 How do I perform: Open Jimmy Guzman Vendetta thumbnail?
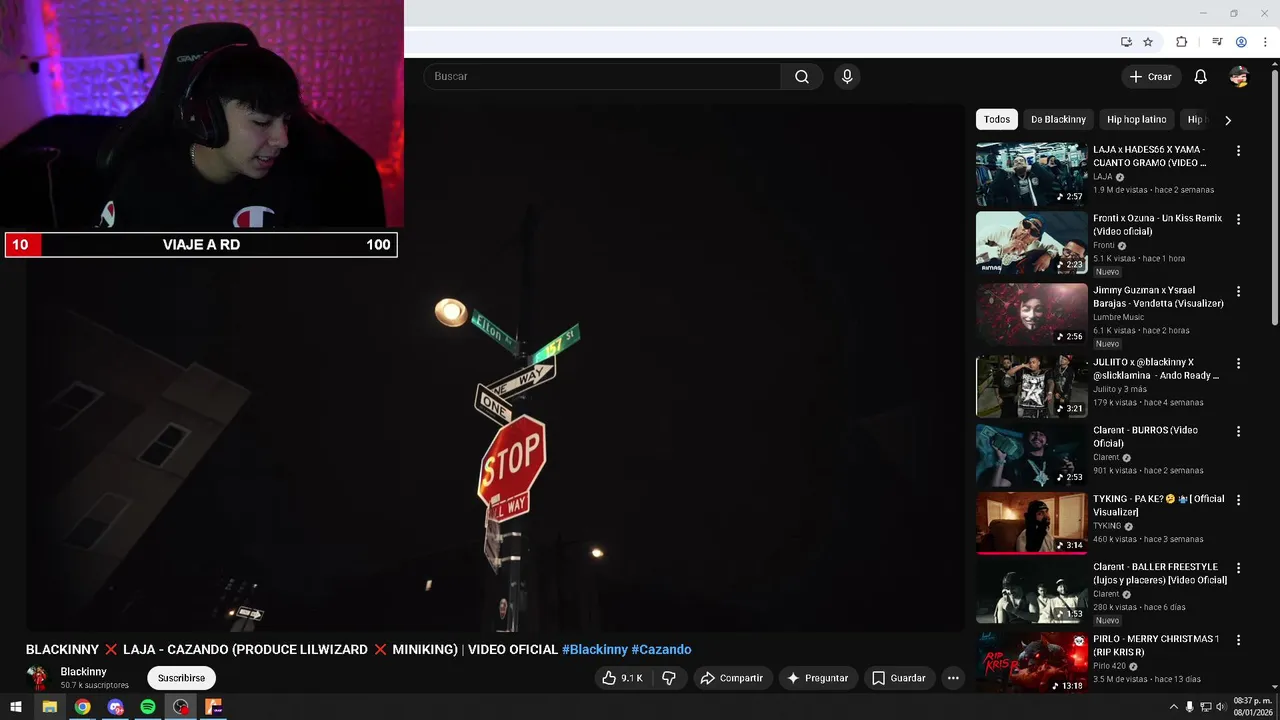1031,314
